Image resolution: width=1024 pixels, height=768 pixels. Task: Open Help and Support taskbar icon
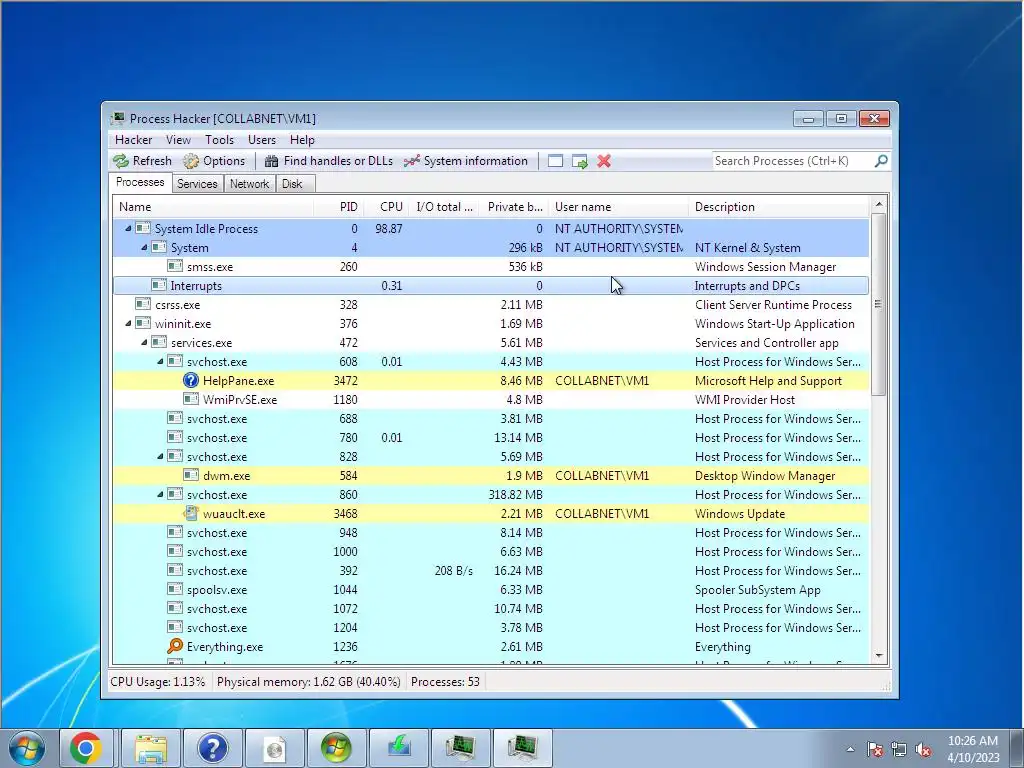(212, 748)
